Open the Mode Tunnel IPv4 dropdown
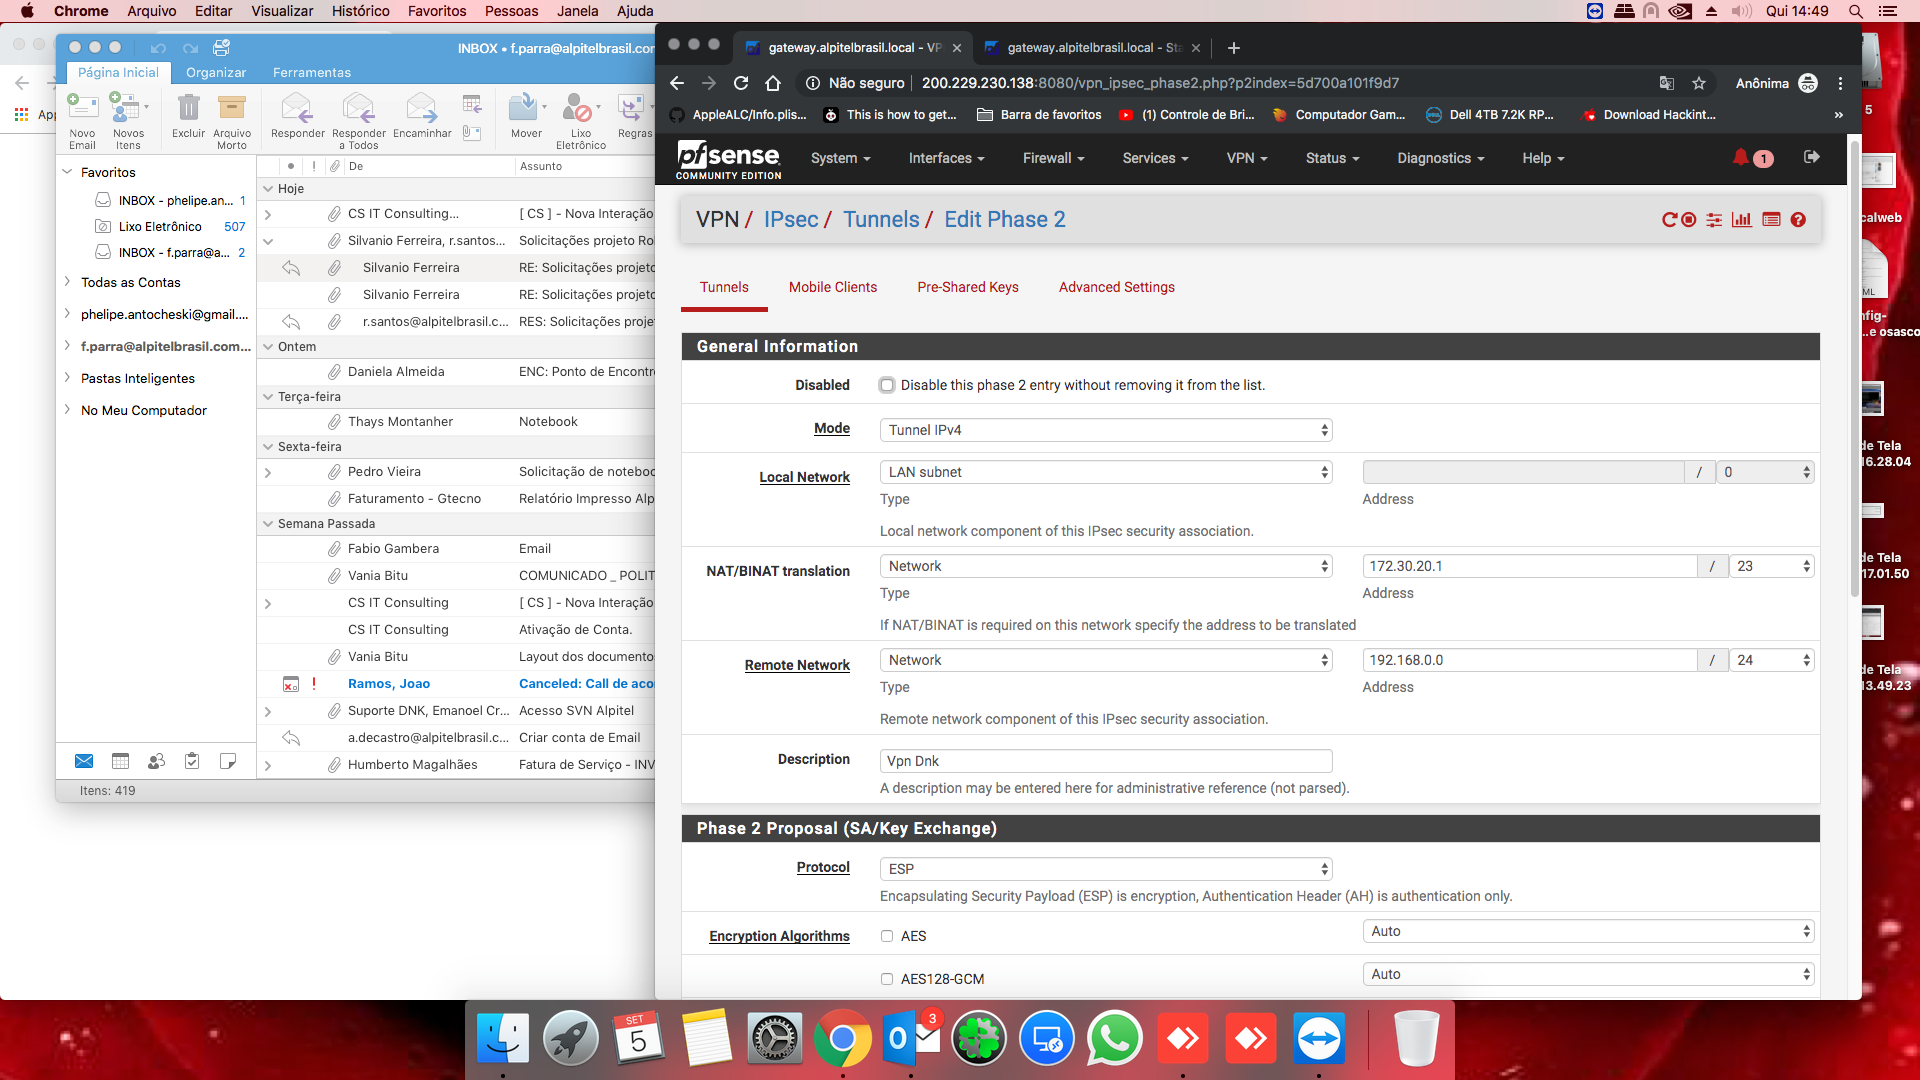 1105,430
